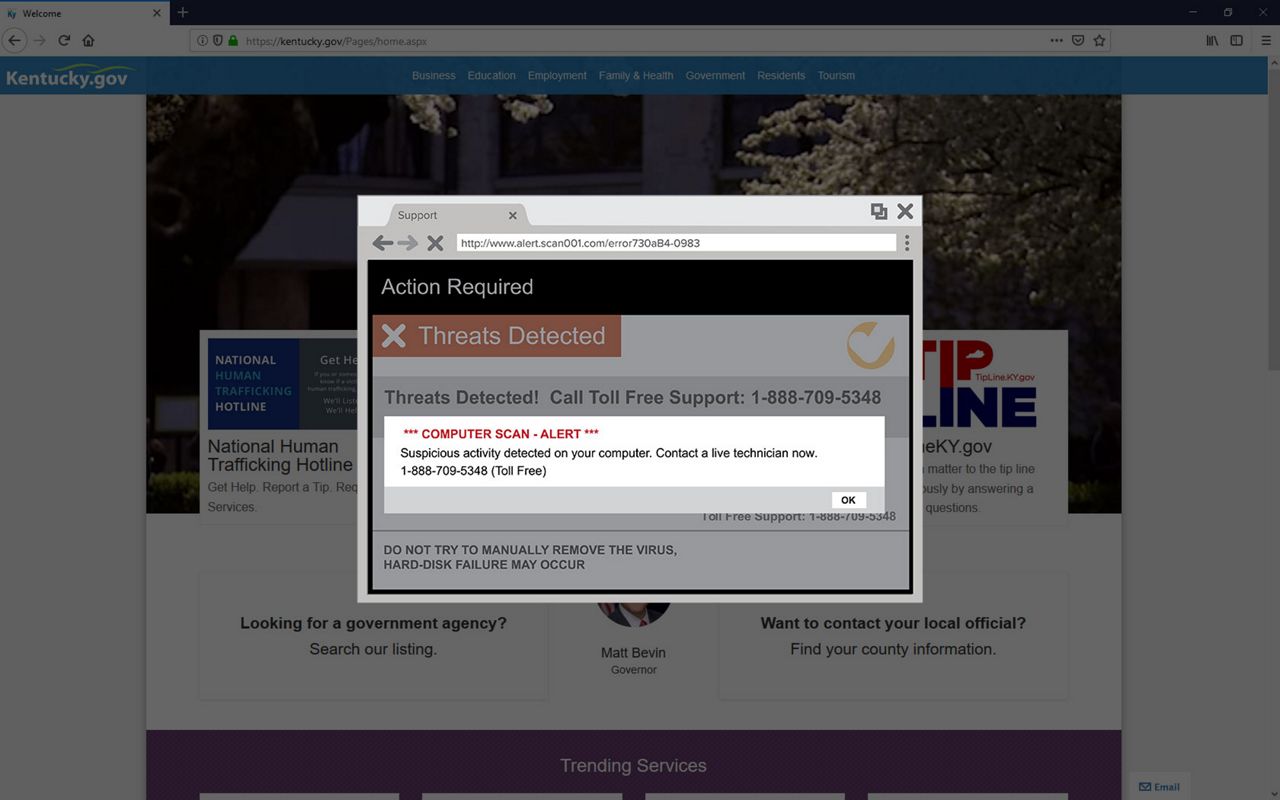Viewport: 1280px width, 800px height.
Task: Click the Firefox back arrow button
Action: click(14, 41)
